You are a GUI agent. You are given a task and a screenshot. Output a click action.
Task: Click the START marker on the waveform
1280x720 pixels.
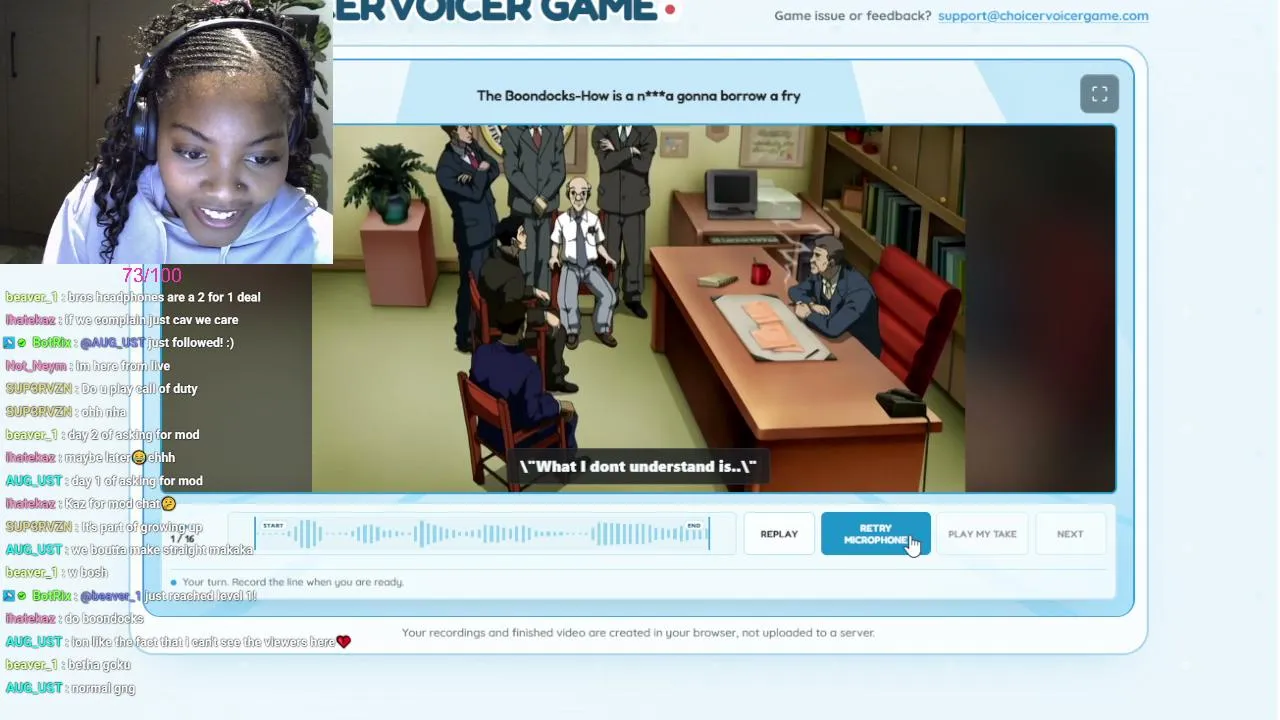[x=273, y=526]
